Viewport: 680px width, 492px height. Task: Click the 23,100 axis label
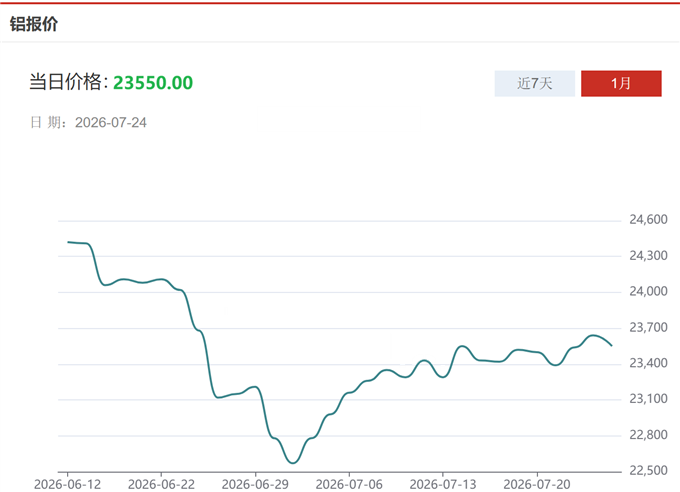[648, 399]
